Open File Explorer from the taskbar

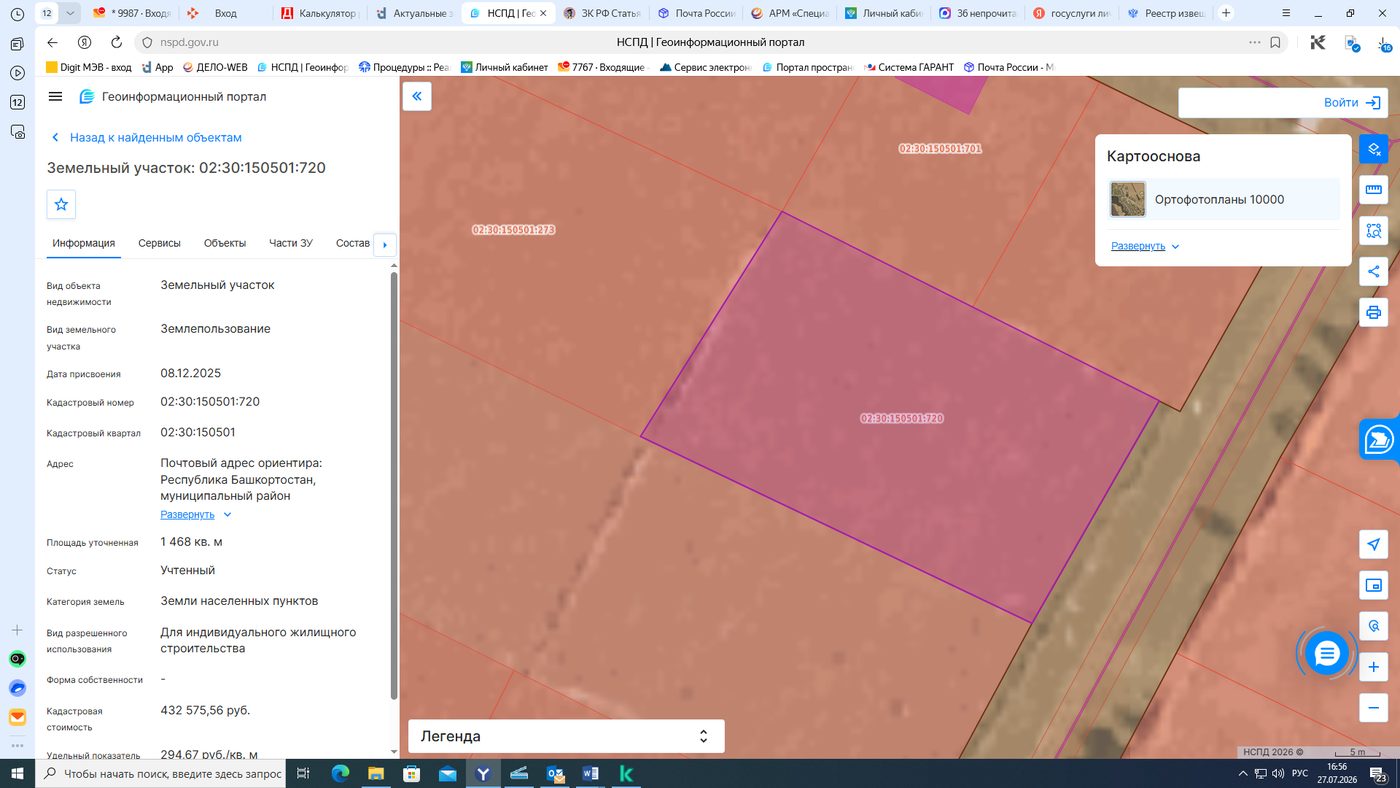[x=376, y=774]
